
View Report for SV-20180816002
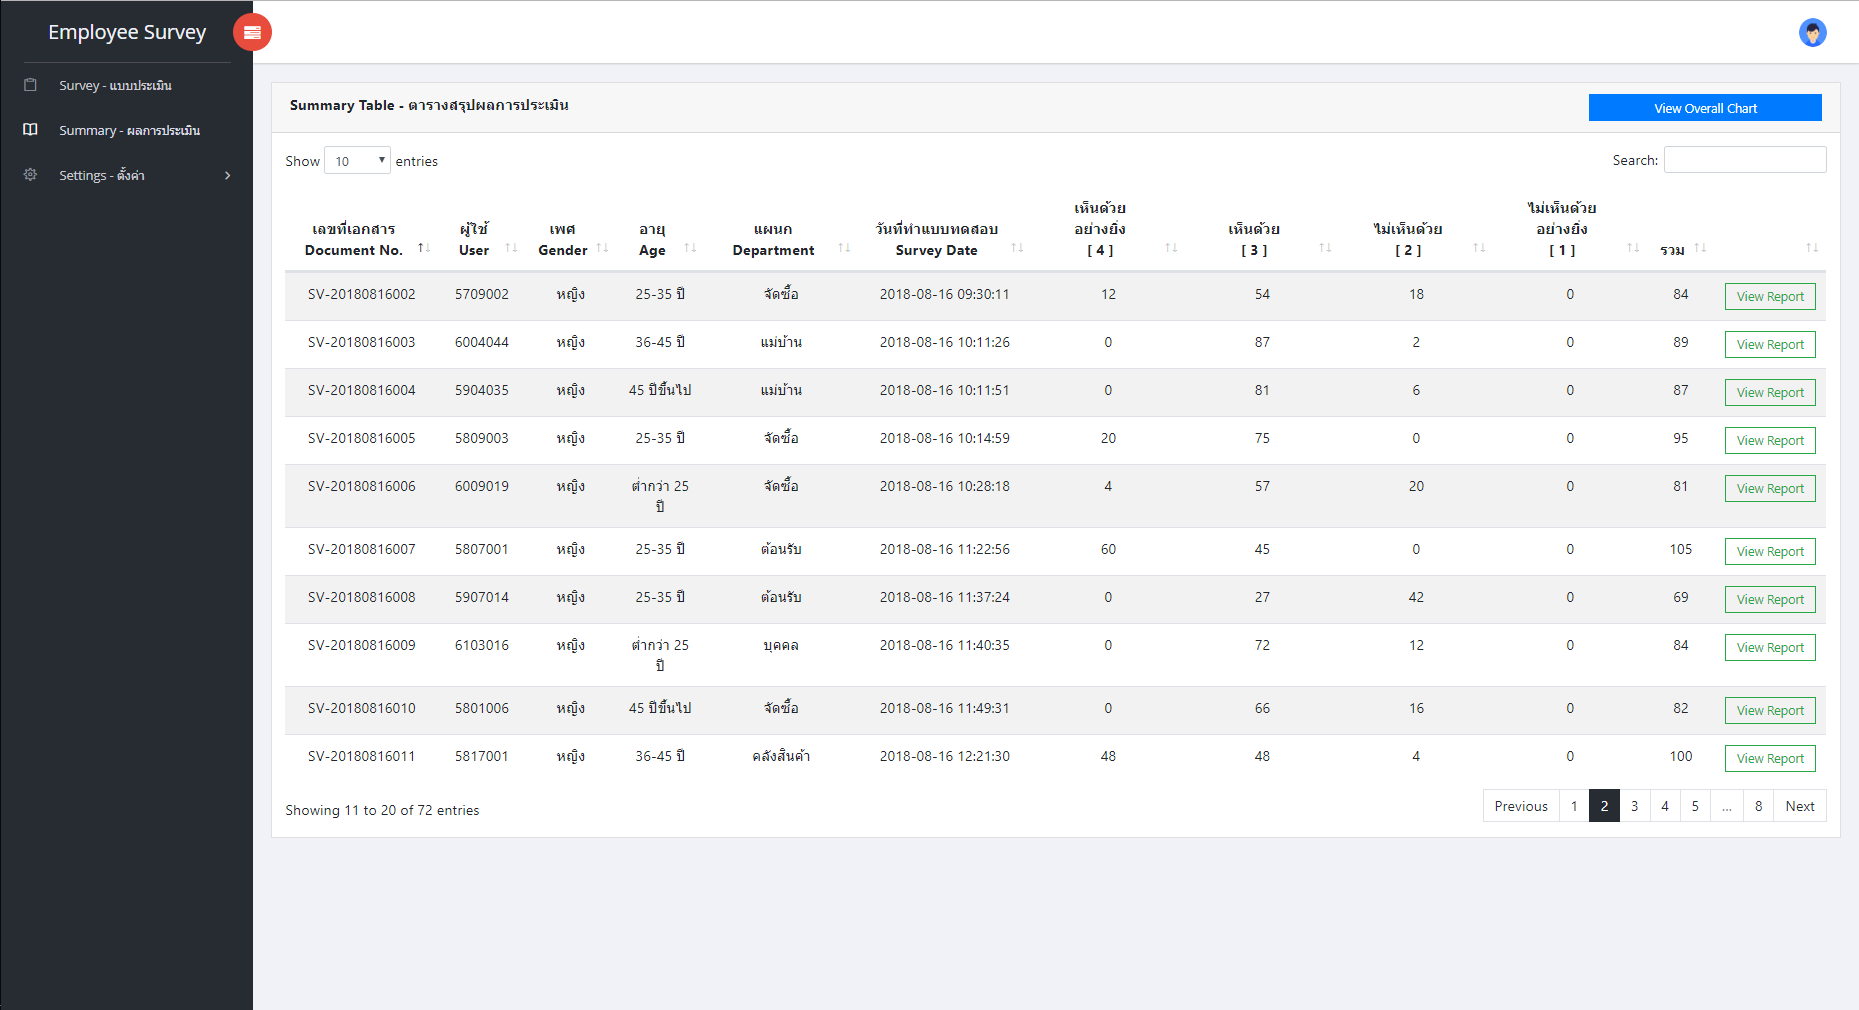(x=1770, y=297)
